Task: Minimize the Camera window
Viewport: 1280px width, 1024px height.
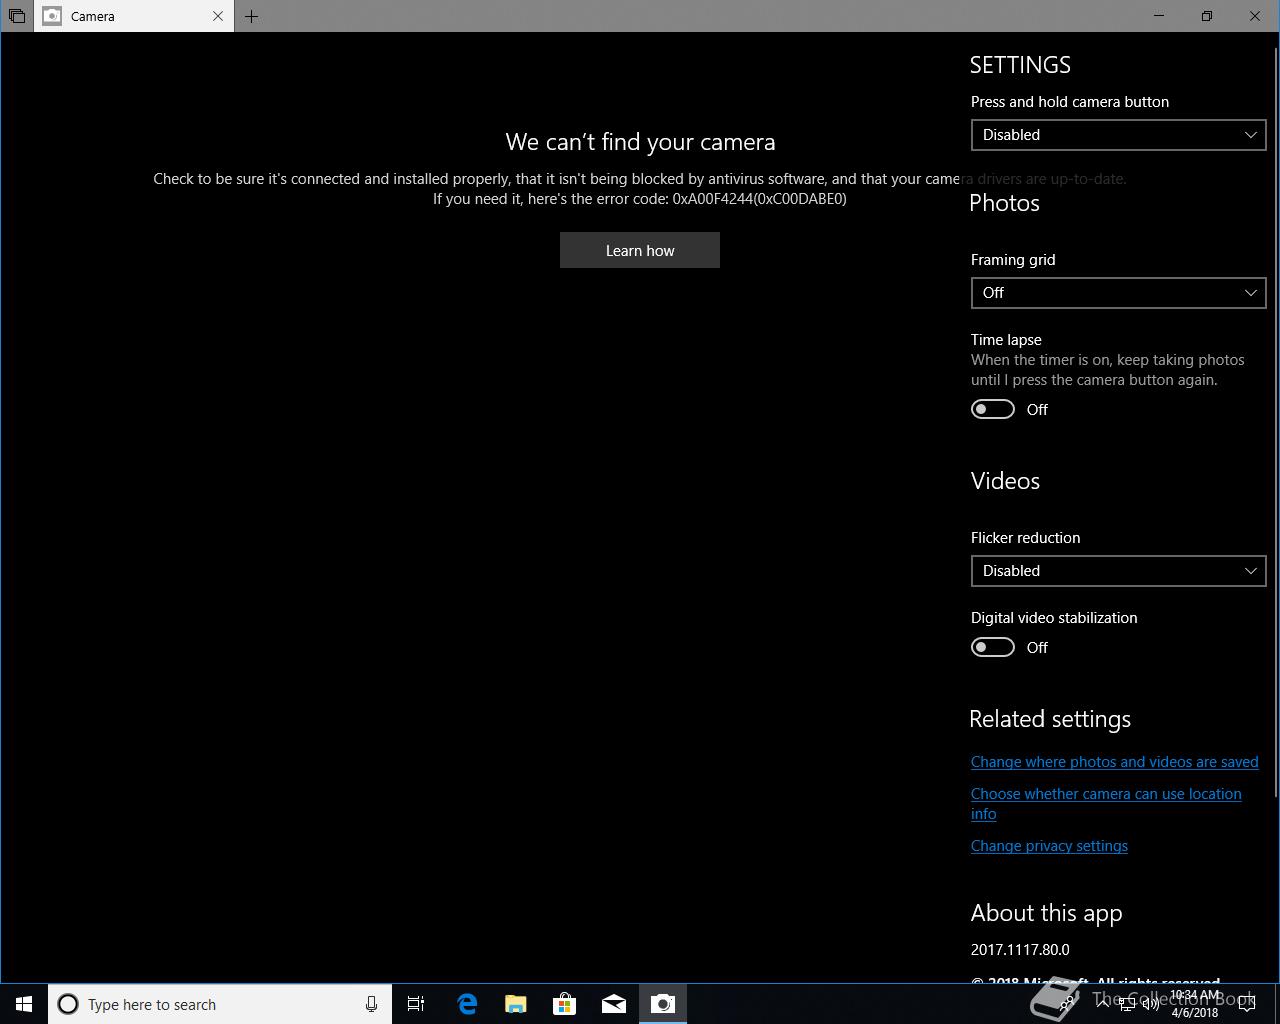Action: 1159,16
